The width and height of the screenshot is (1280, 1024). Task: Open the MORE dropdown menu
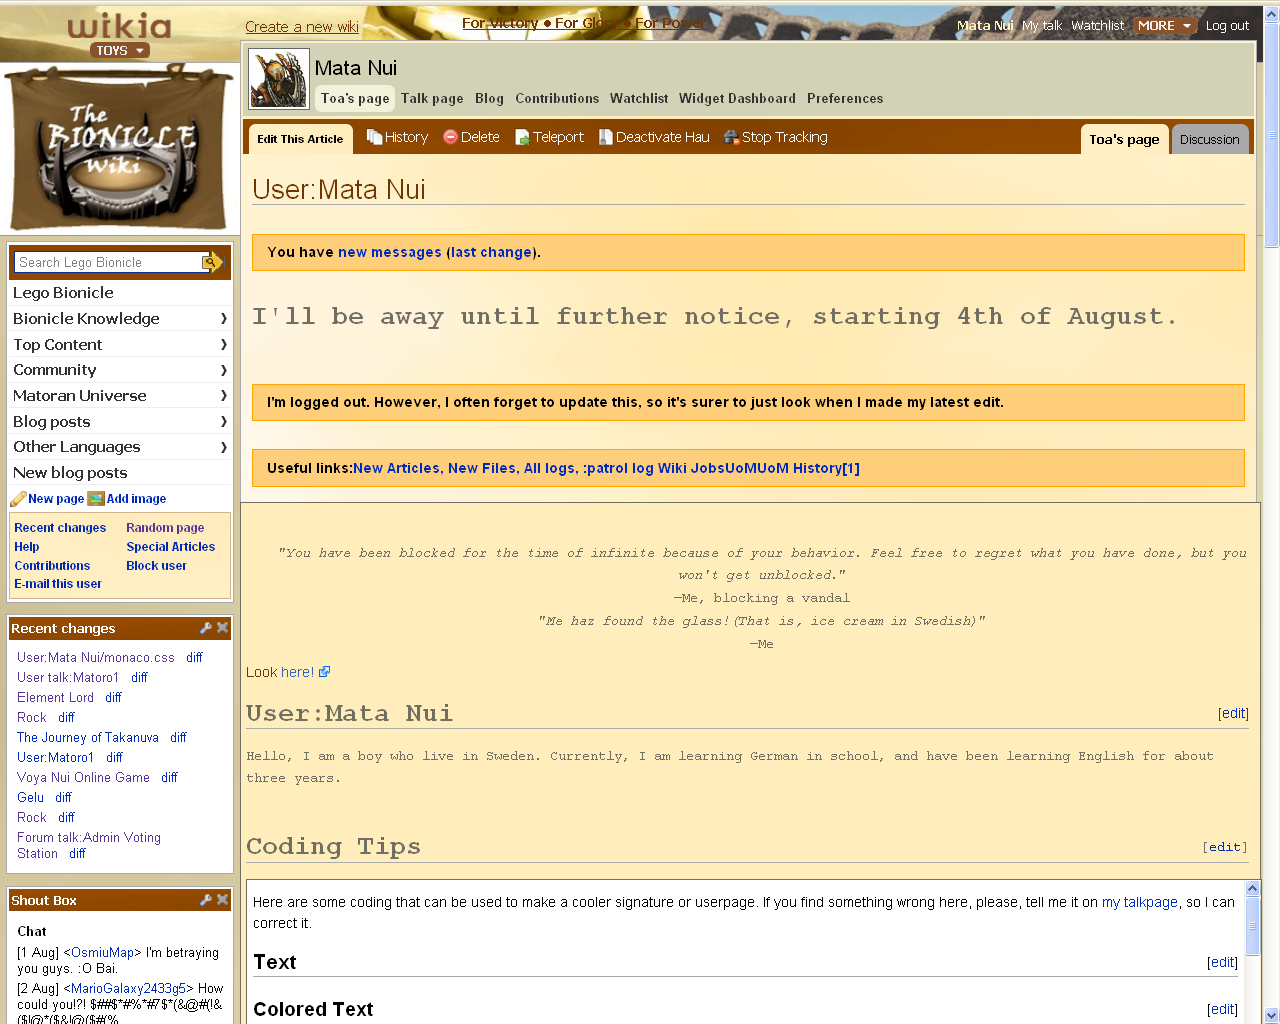pyautogui.click(x=1164, y=26)
